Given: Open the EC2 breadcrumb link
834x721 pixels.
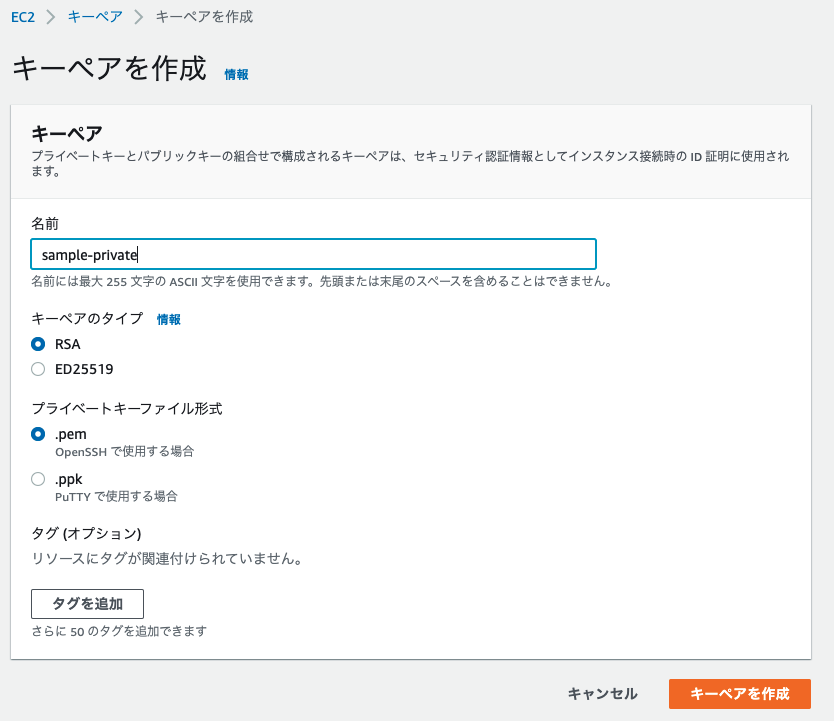Looking at the screenshot, I should [x=22, y=16].
